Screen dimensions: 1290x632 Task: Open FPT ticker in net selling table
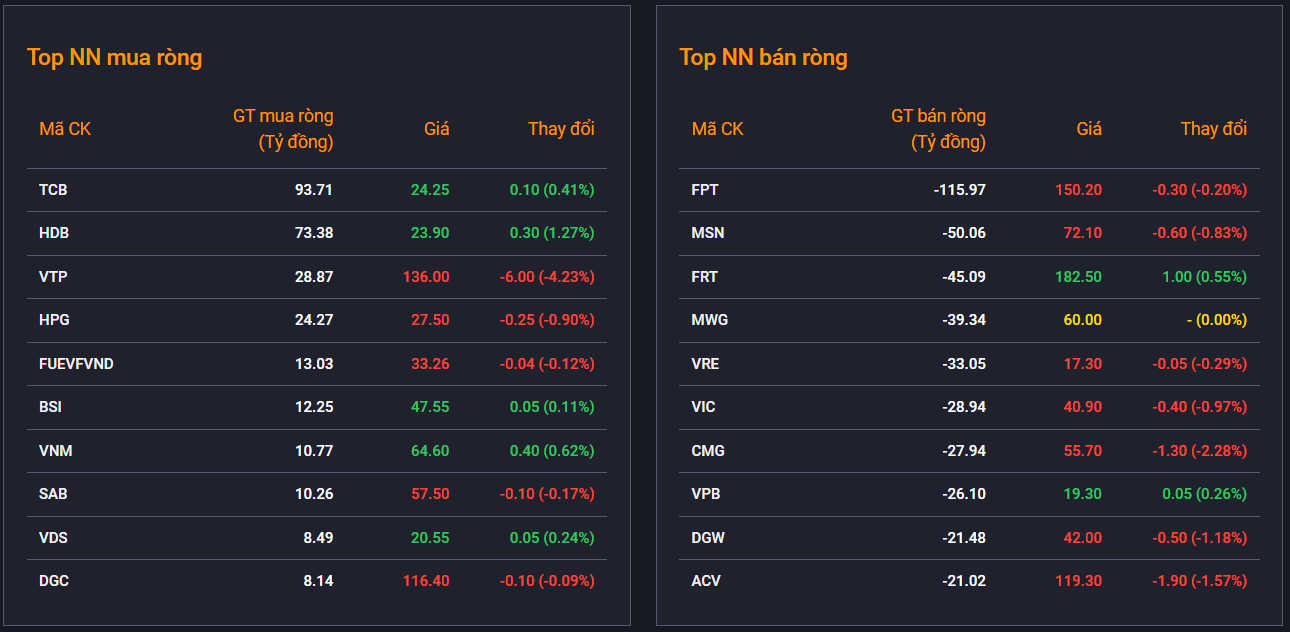705,190
